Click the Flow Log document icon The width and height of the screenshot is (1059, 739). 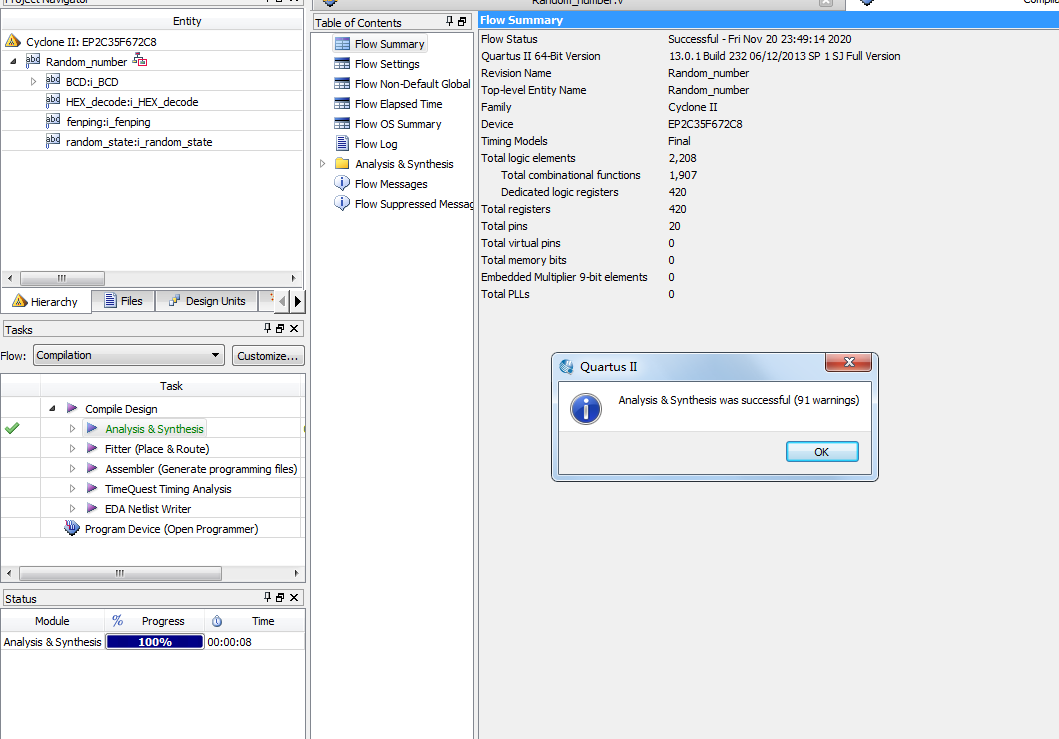(x=342, y=143)
